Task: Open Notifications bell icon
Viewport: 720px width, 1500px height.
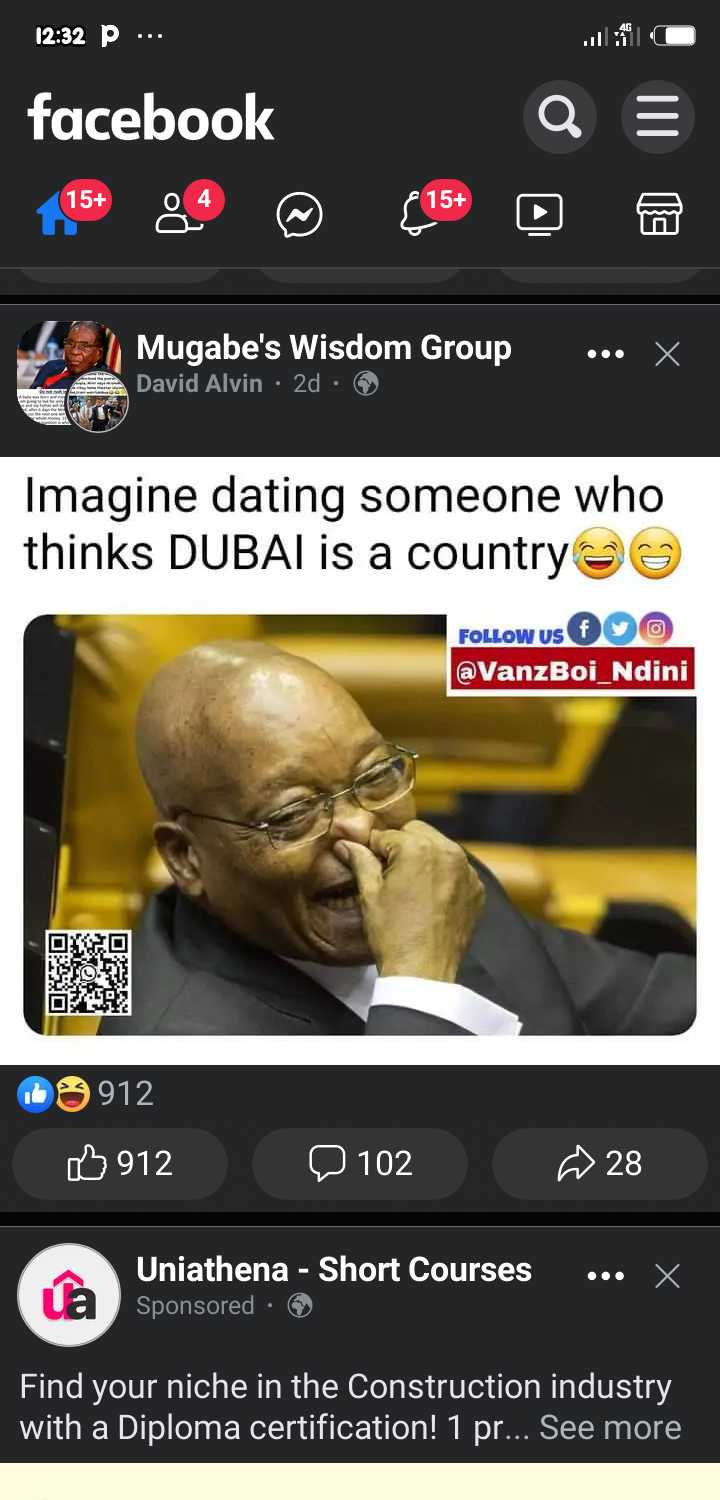Action: pos(418,213)
